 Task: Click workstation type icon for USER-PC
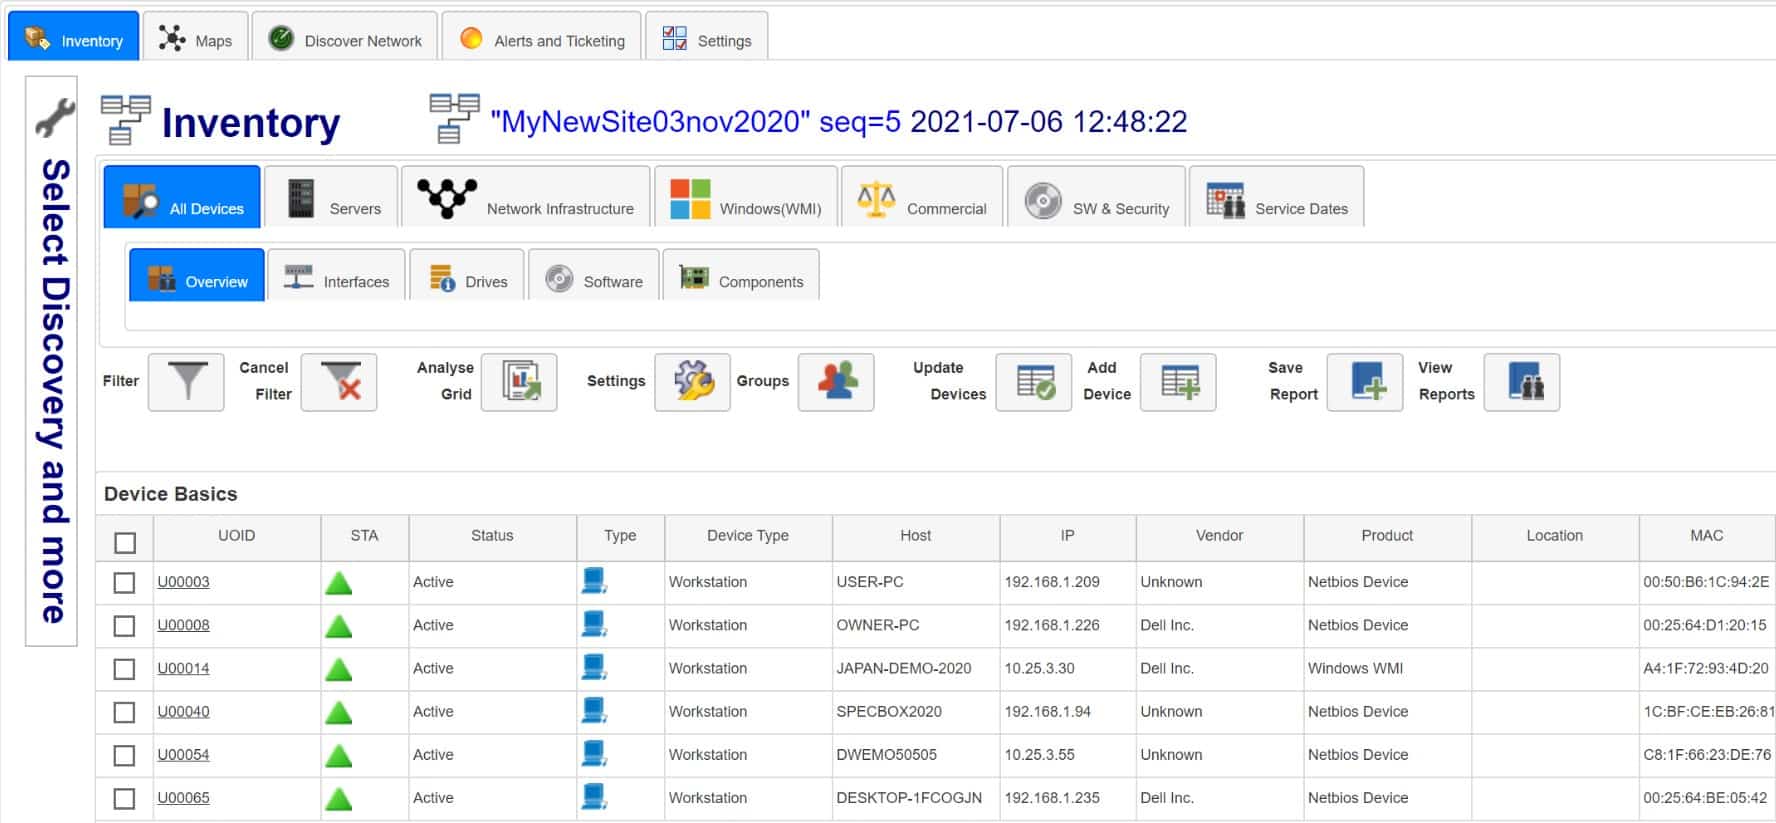pyautogui.click(x=594, y=581)
